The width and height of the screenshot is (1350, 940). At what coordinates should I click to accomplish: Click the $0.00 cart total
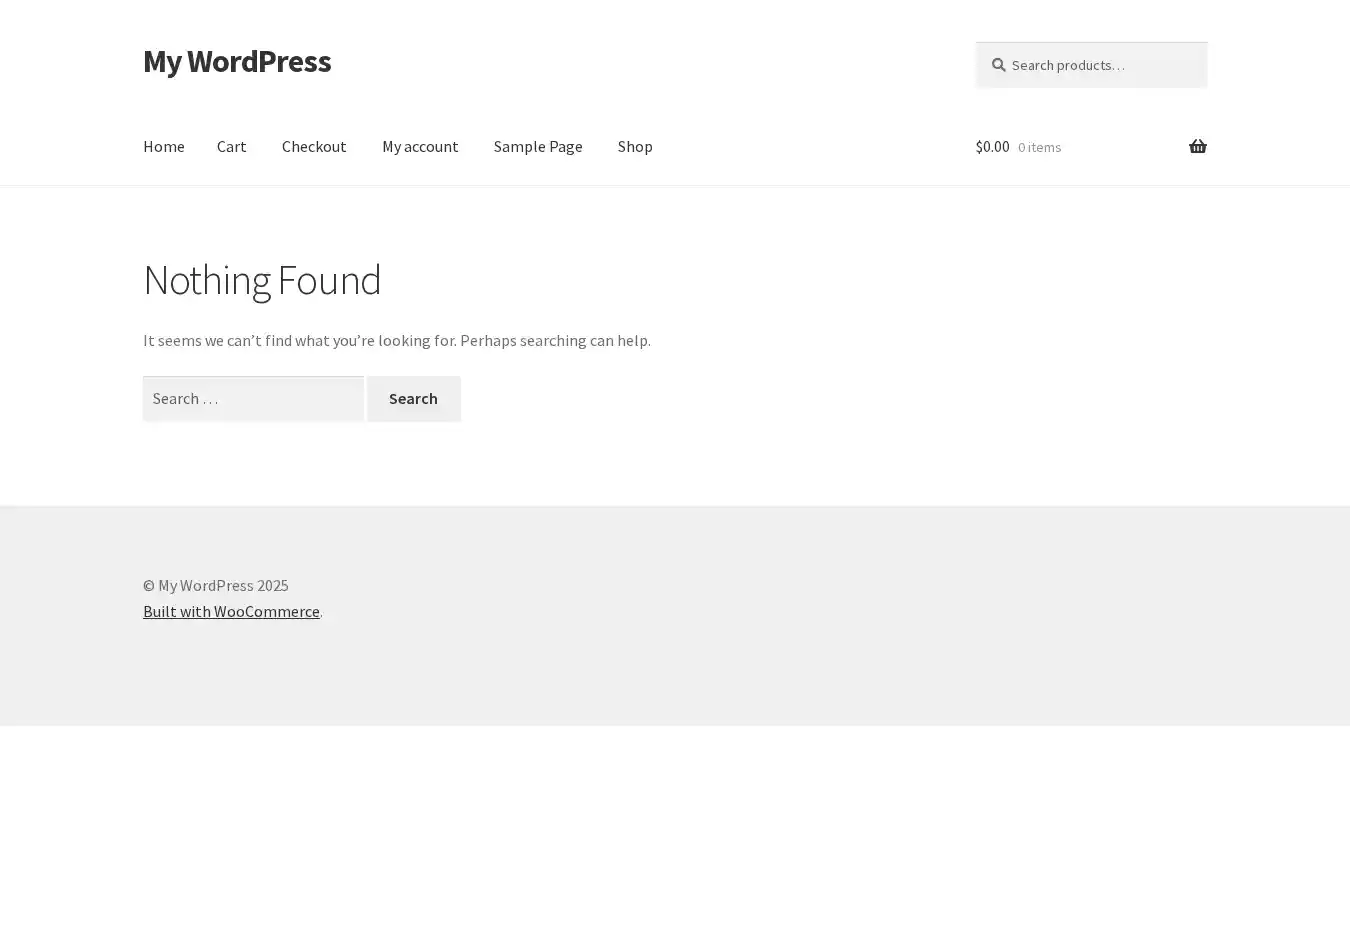click(992, 147)
